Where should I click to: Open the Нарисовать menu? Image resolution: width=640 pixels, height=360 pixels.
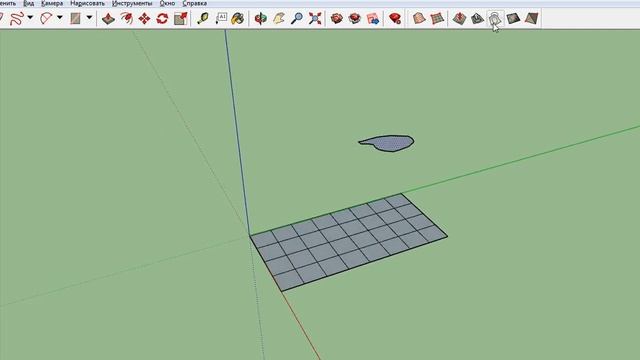click(x=87, y=3)
